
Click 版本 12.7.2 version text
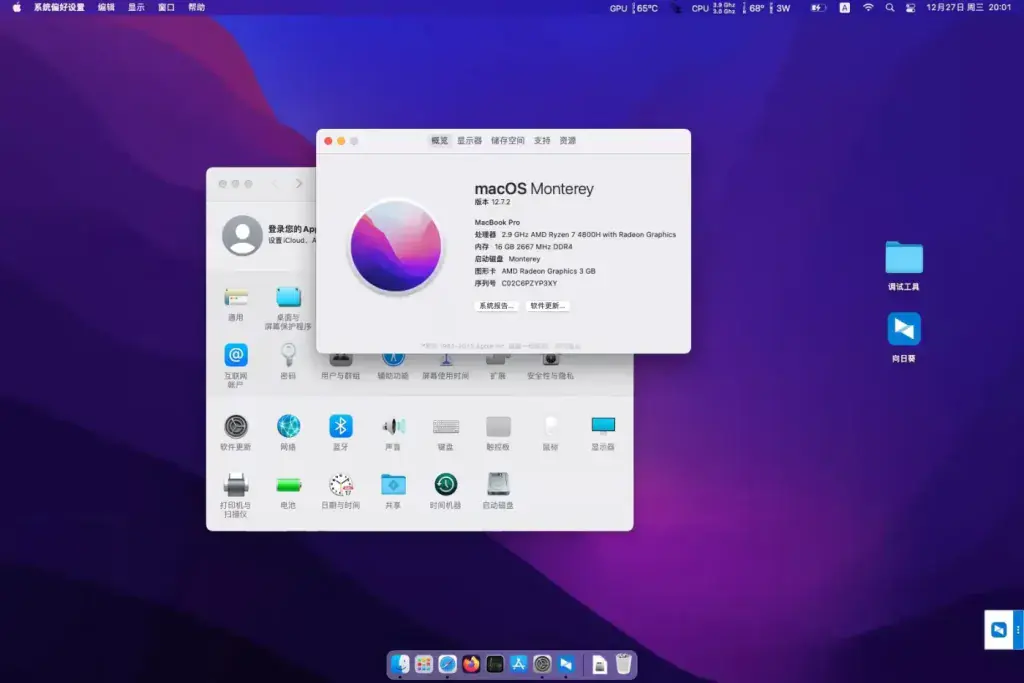coord(492,202)
